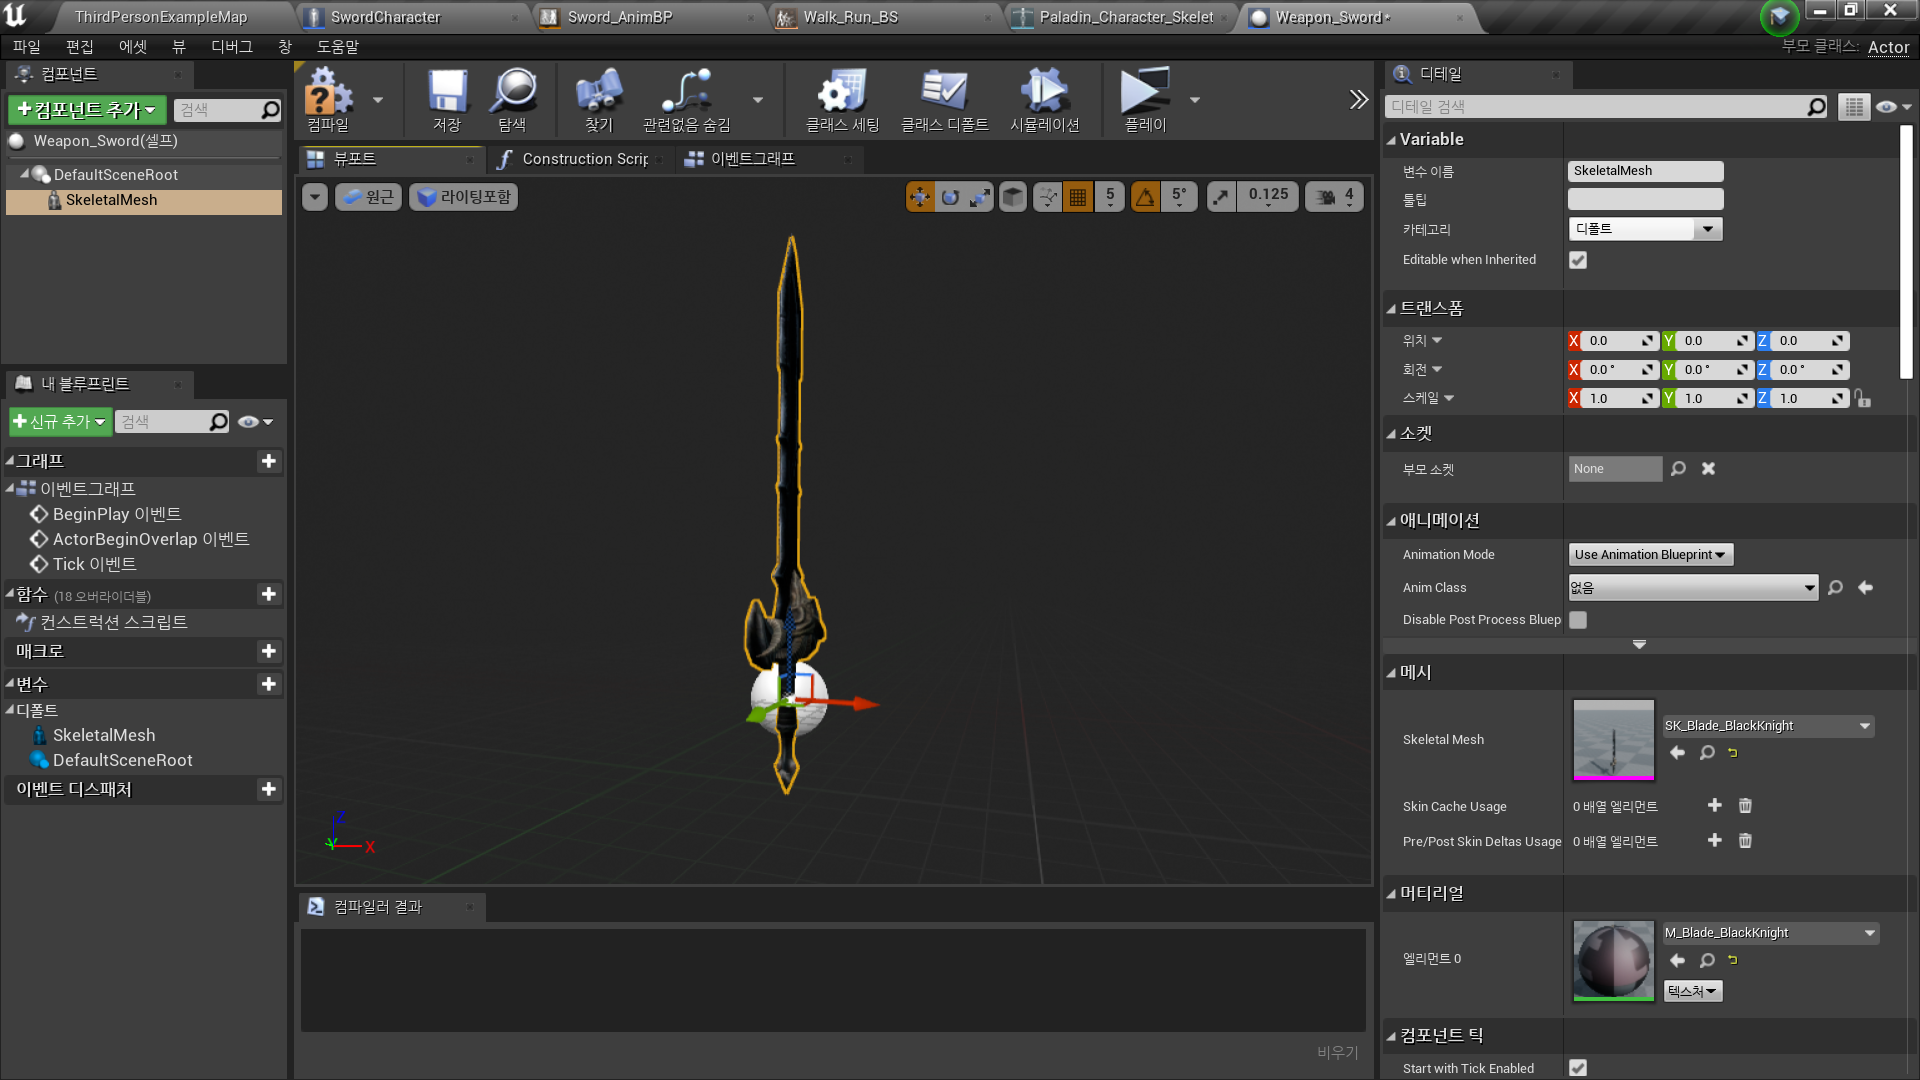Click the M_Blade_BlackKnight material sphere thumbnail

[x=1612, y=960]
